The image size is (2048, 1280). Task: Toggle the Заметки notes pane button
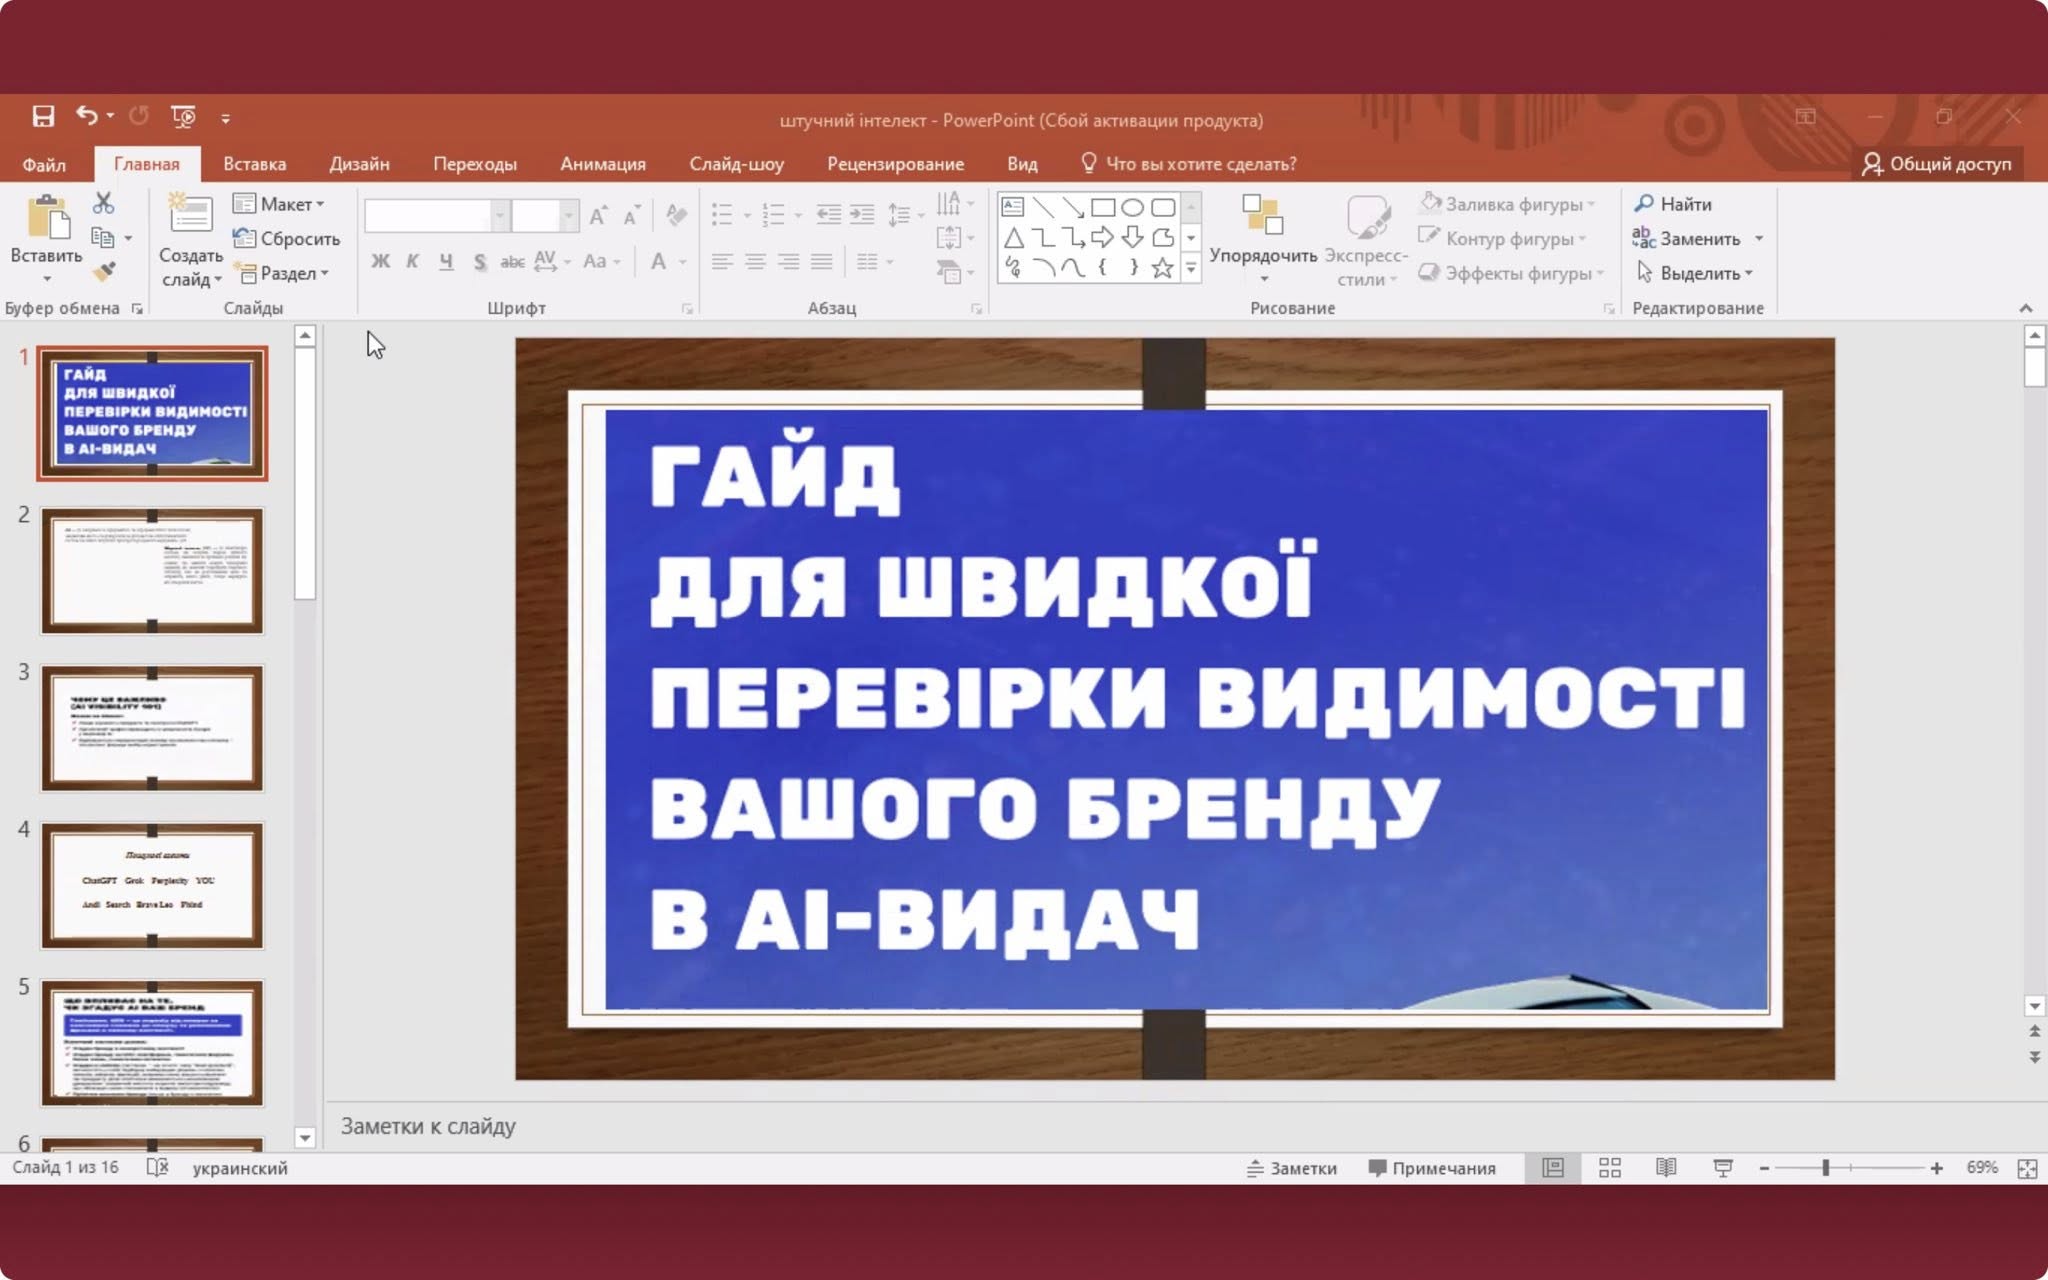[x=1292, y=1168]
